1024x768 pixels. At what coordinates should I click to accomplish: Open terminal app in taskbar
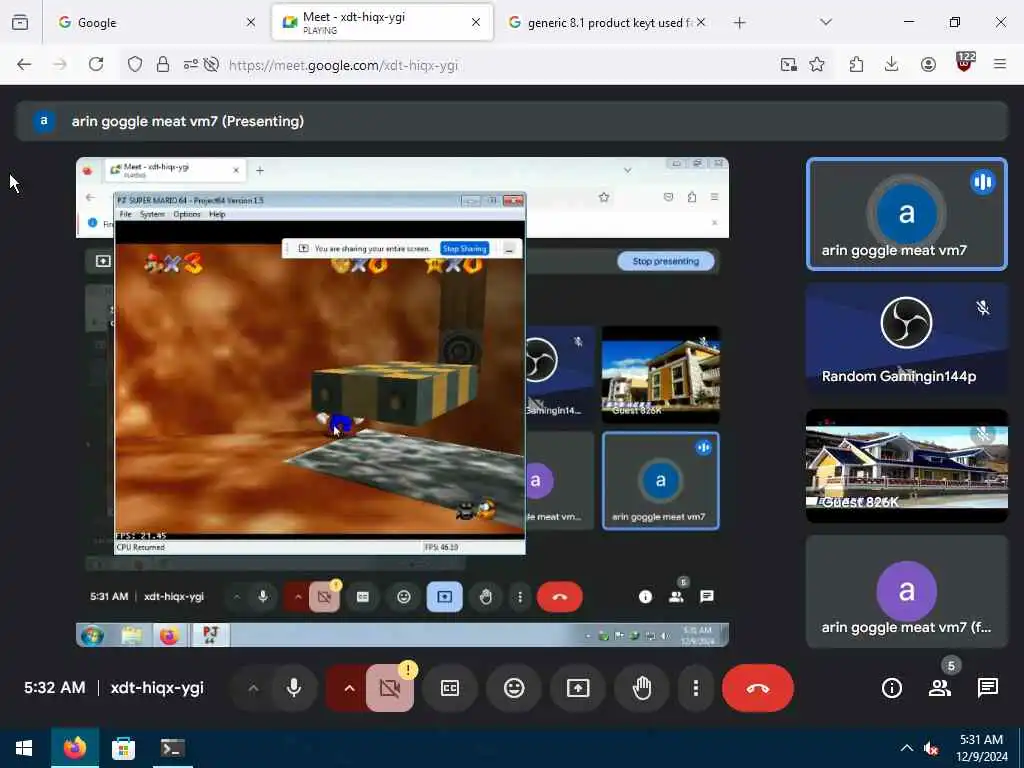click(x=173, y=748)
